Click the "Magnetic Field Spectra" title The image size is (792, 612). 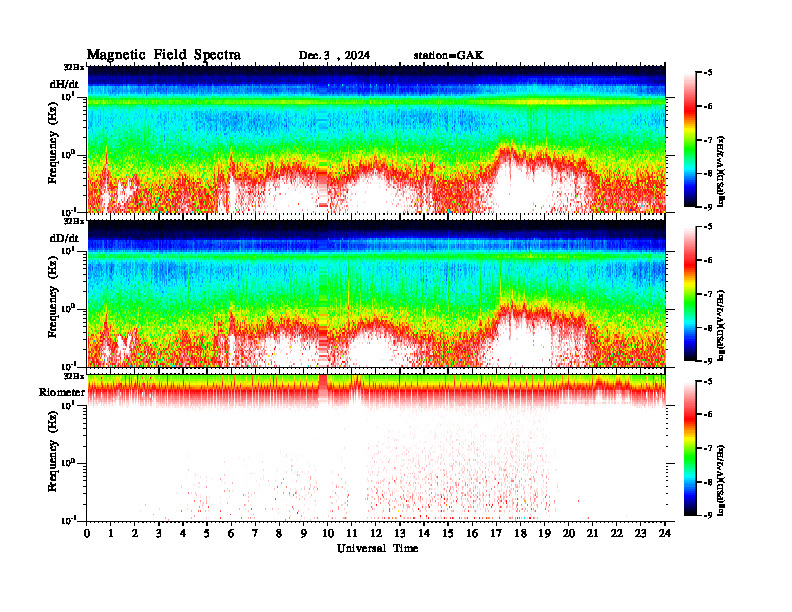164,55
